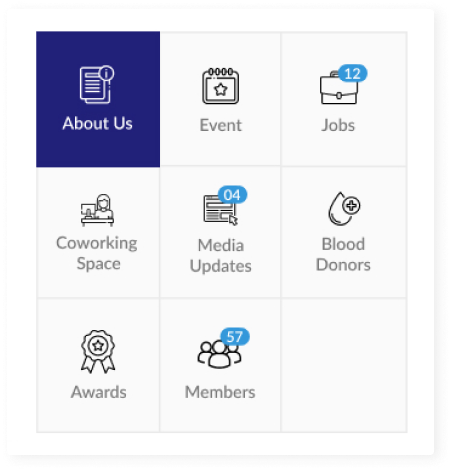Viewport: 451px width, 470px height.
Task: Select the Coworking Space desk icon
Action: 97,210
